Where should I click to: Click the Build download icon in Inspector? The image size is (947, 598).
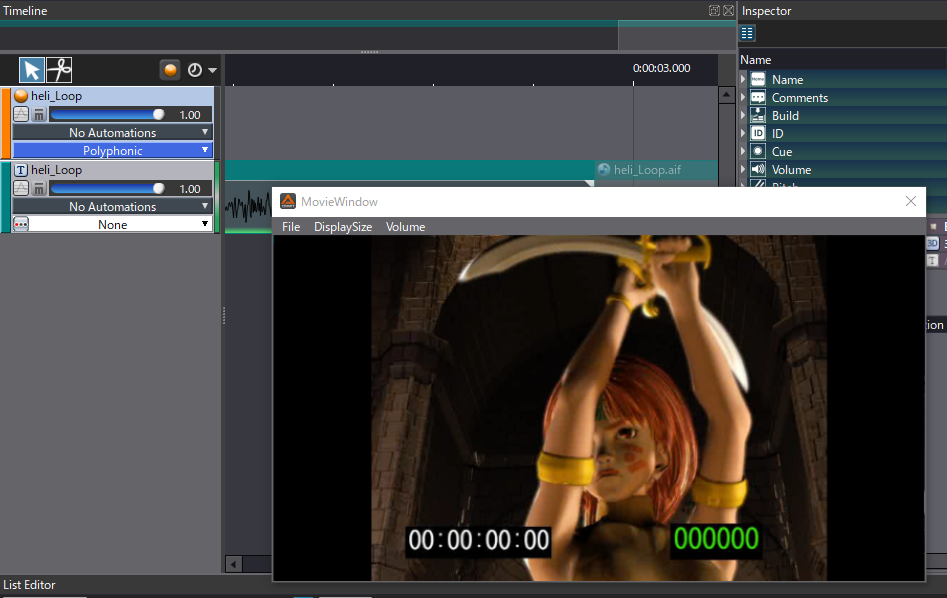(x=758, y=115)
